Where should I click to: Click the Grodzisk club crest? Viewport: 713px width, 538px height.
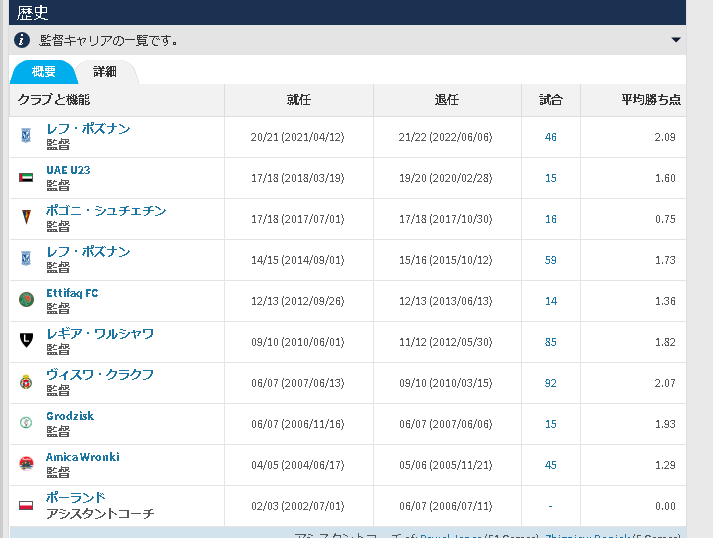click(x=26, y=423)
